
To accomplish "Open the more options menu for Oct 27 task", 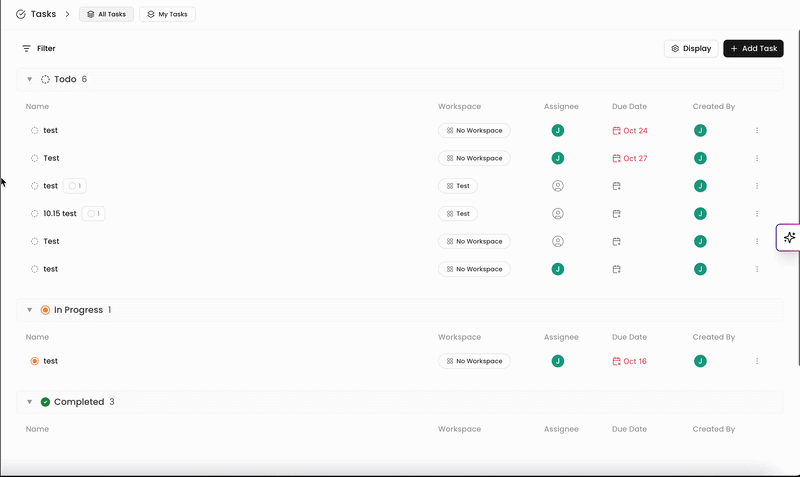I will click(x=757, y=158).
